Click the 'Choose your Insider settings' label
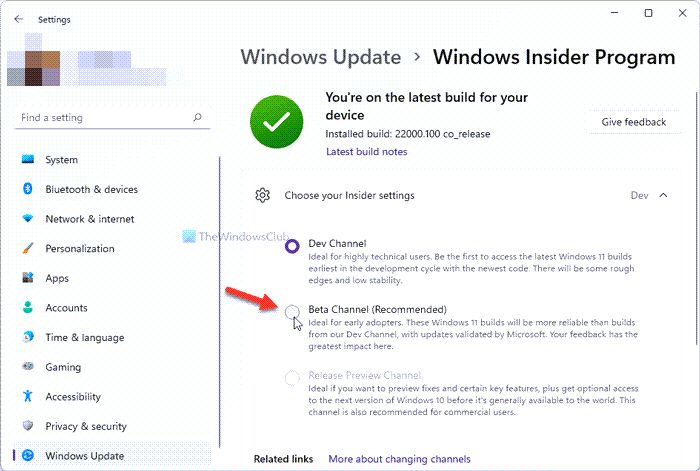700x471 pixels. click(x=349, y=196)
